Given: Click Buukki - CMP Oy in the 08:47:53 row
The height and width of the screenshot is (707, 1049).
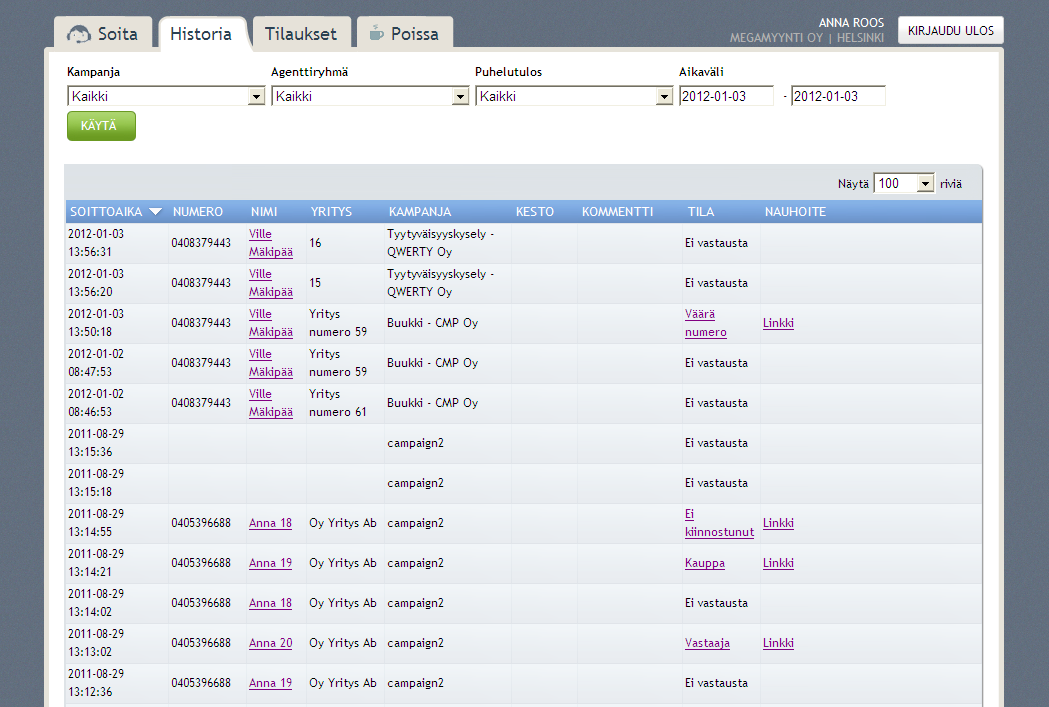Looking at the screenshot, I should (432, 363).
